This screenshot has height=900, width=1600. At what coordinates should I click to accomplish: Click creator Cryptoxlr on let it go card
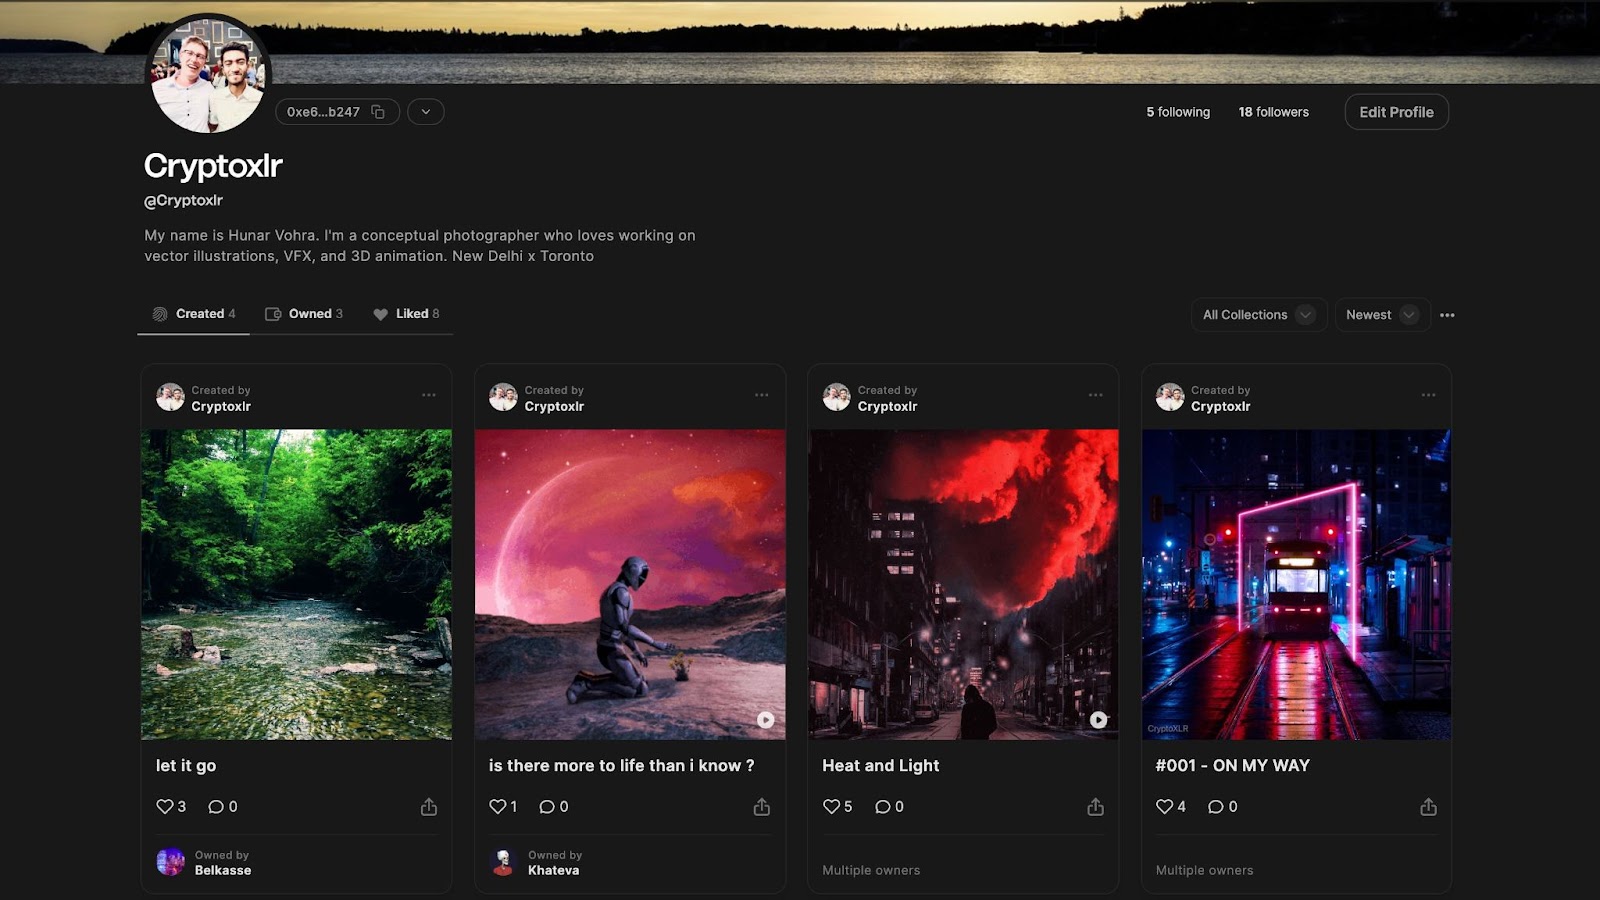click(221, 406)
